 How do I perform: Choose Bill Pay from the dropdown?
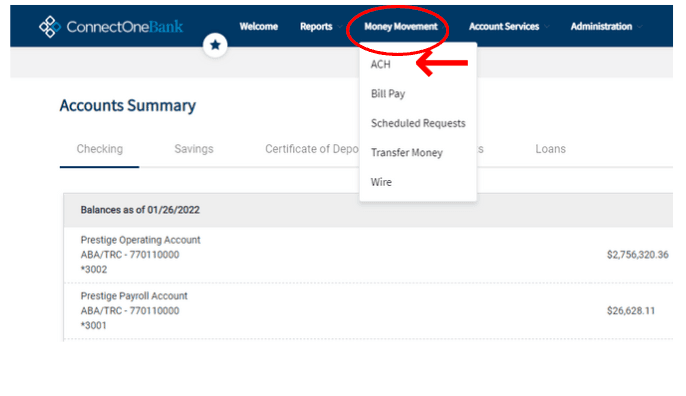pos(388,94)
